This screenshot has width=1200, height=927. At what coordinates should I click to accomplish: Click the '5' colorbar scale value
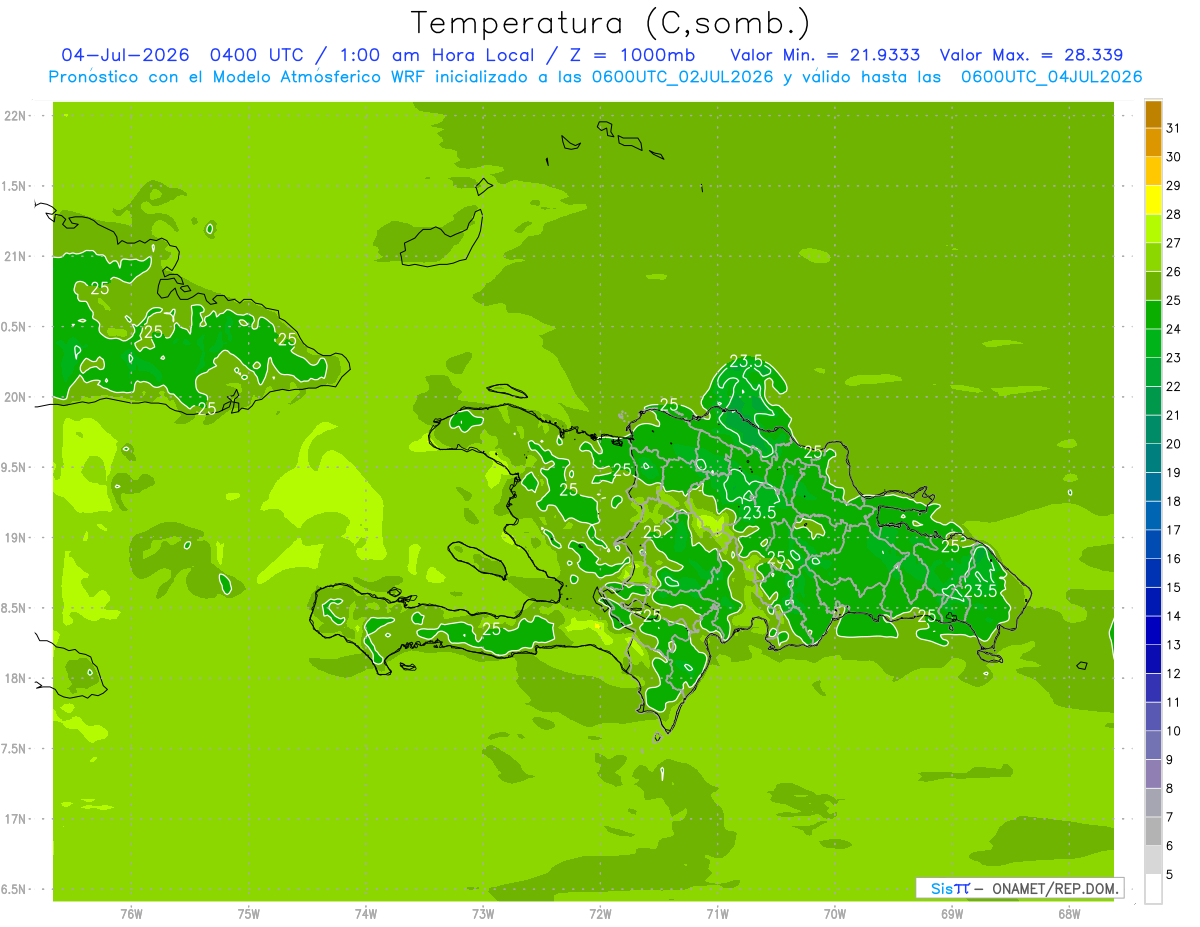pyautogui.click(x=1170, y=876)
